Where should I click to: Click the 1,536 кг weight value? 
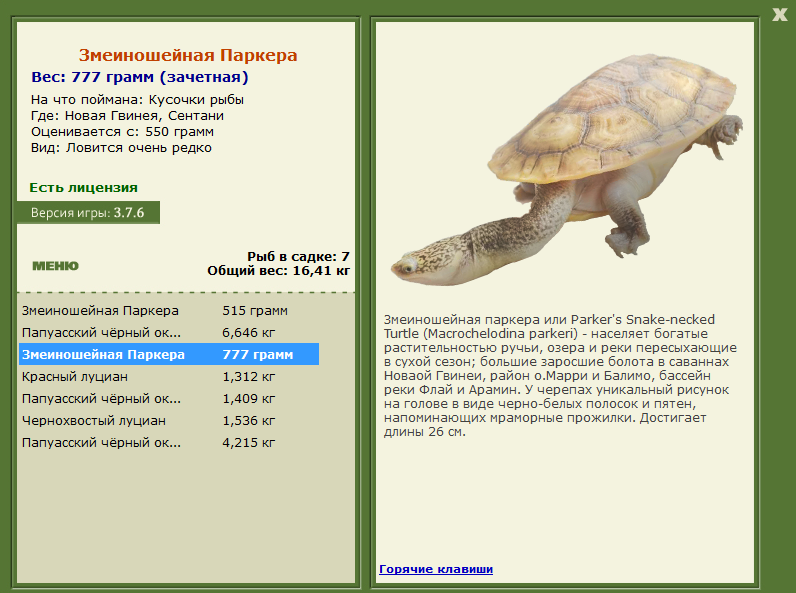(x=248, y=421)
